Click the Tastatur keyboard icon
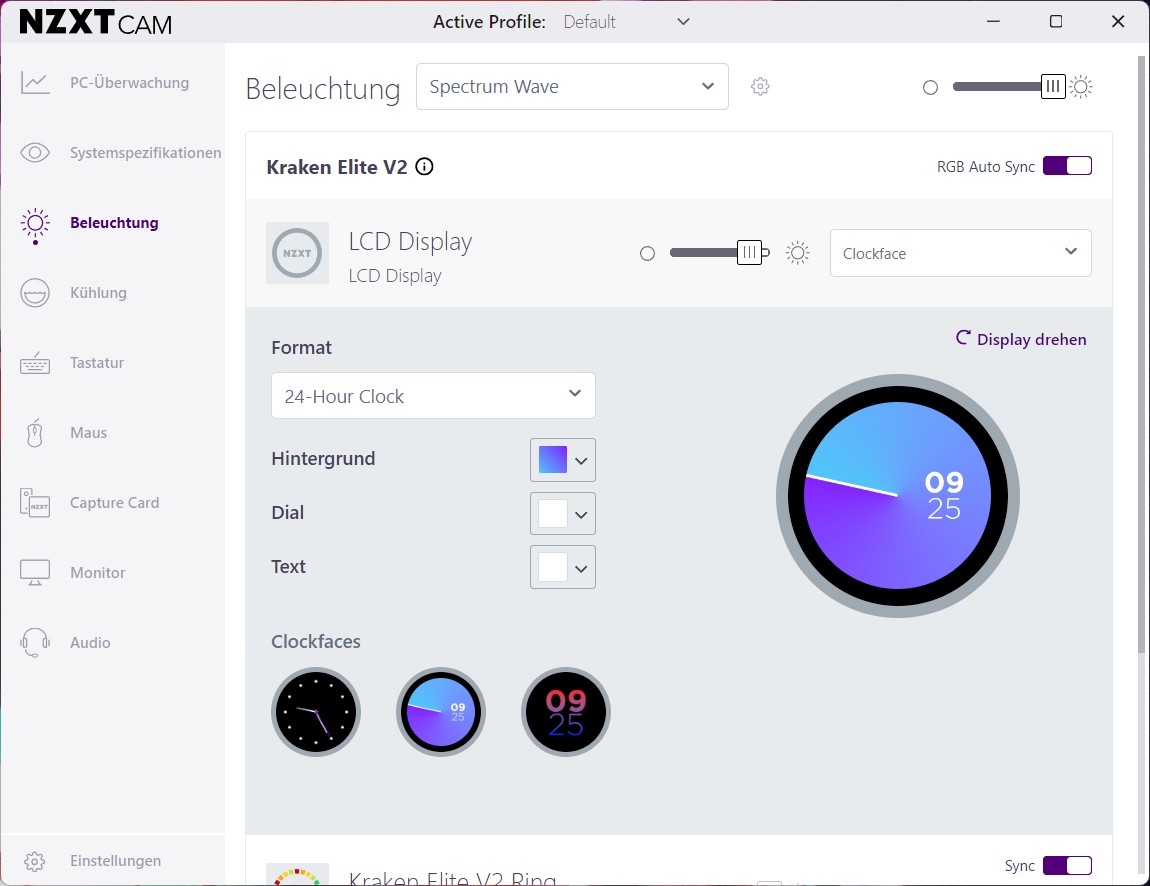The height and width of the screenshot is (886, 1150). pos(34,362)
